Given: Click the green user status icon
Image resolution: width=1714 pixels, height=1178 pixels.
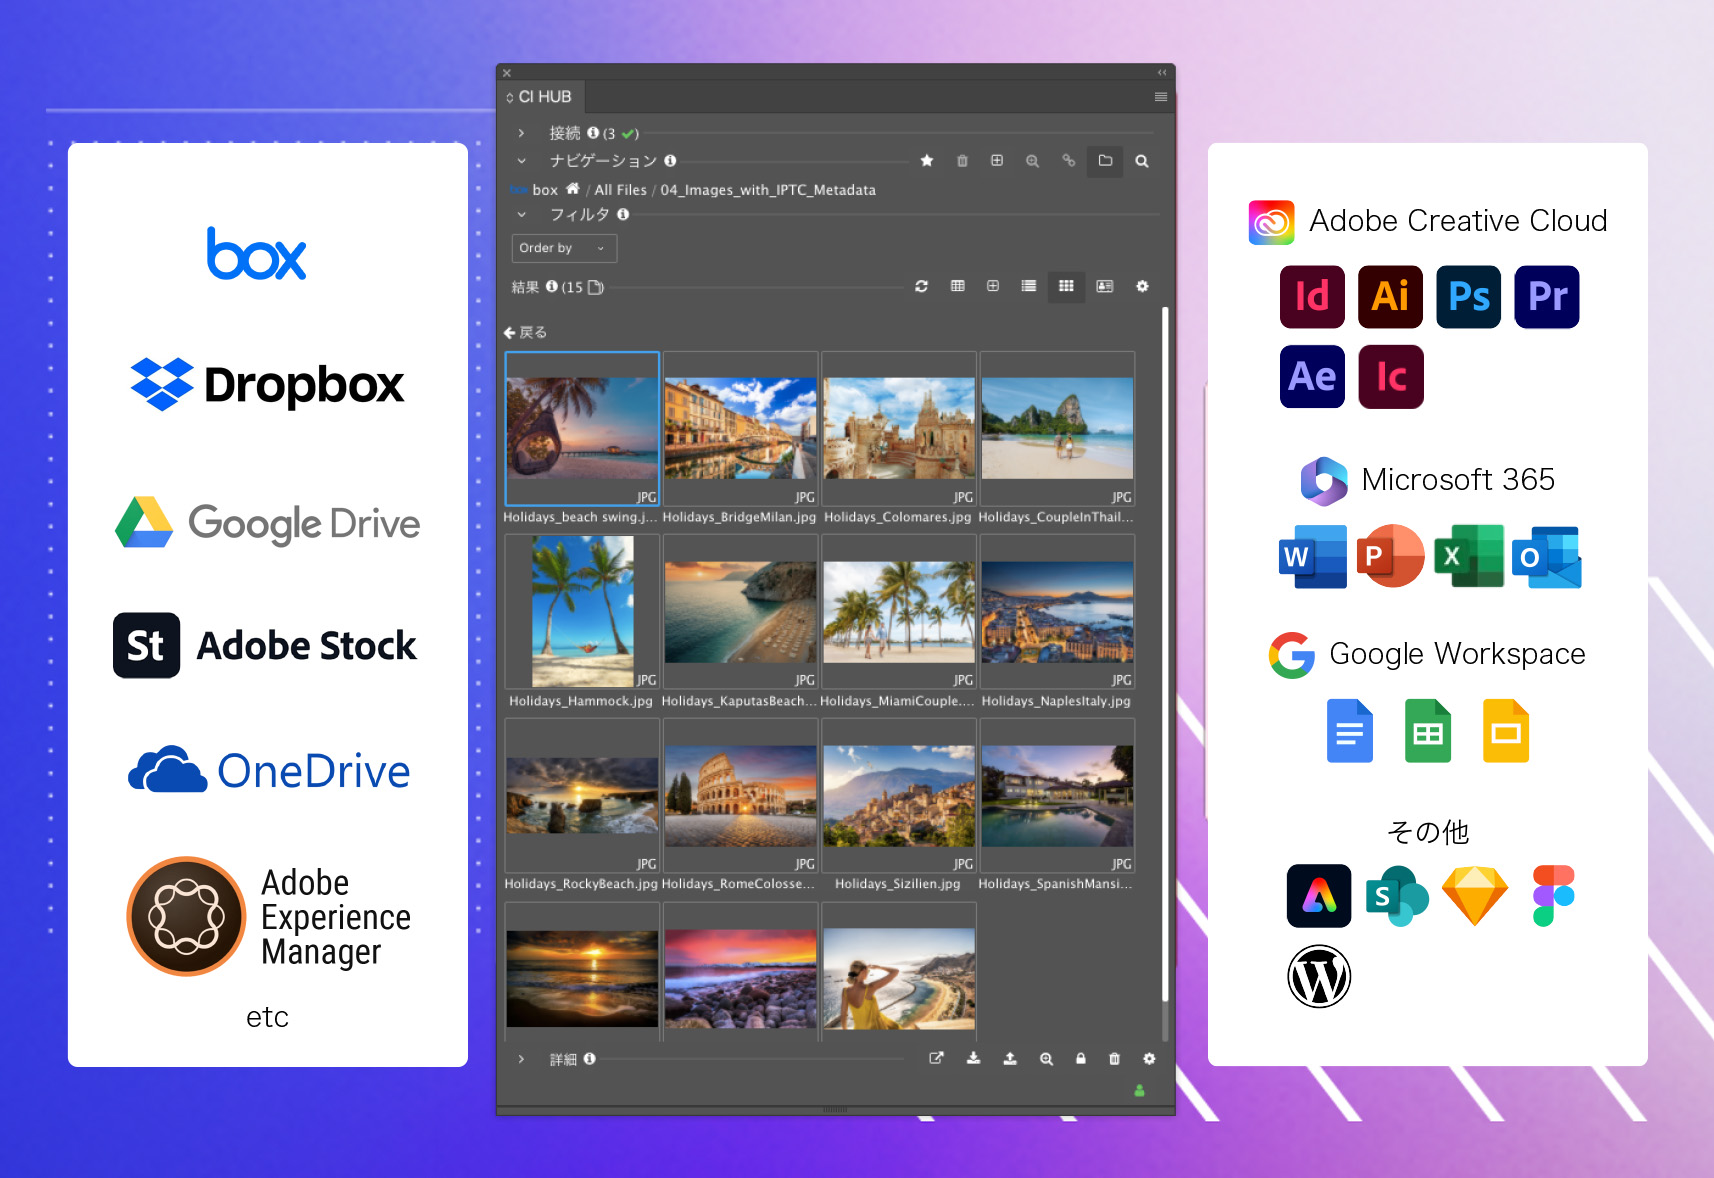Looking at the screenshot, I should tap(1139, 1091).
